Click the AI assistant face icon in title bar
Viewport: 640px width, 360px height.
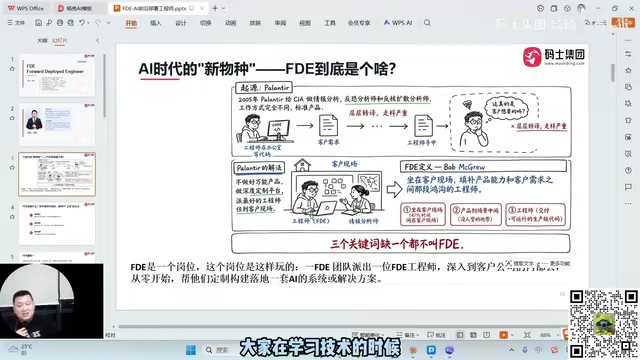pyautogui.click(x=540, y=8)
